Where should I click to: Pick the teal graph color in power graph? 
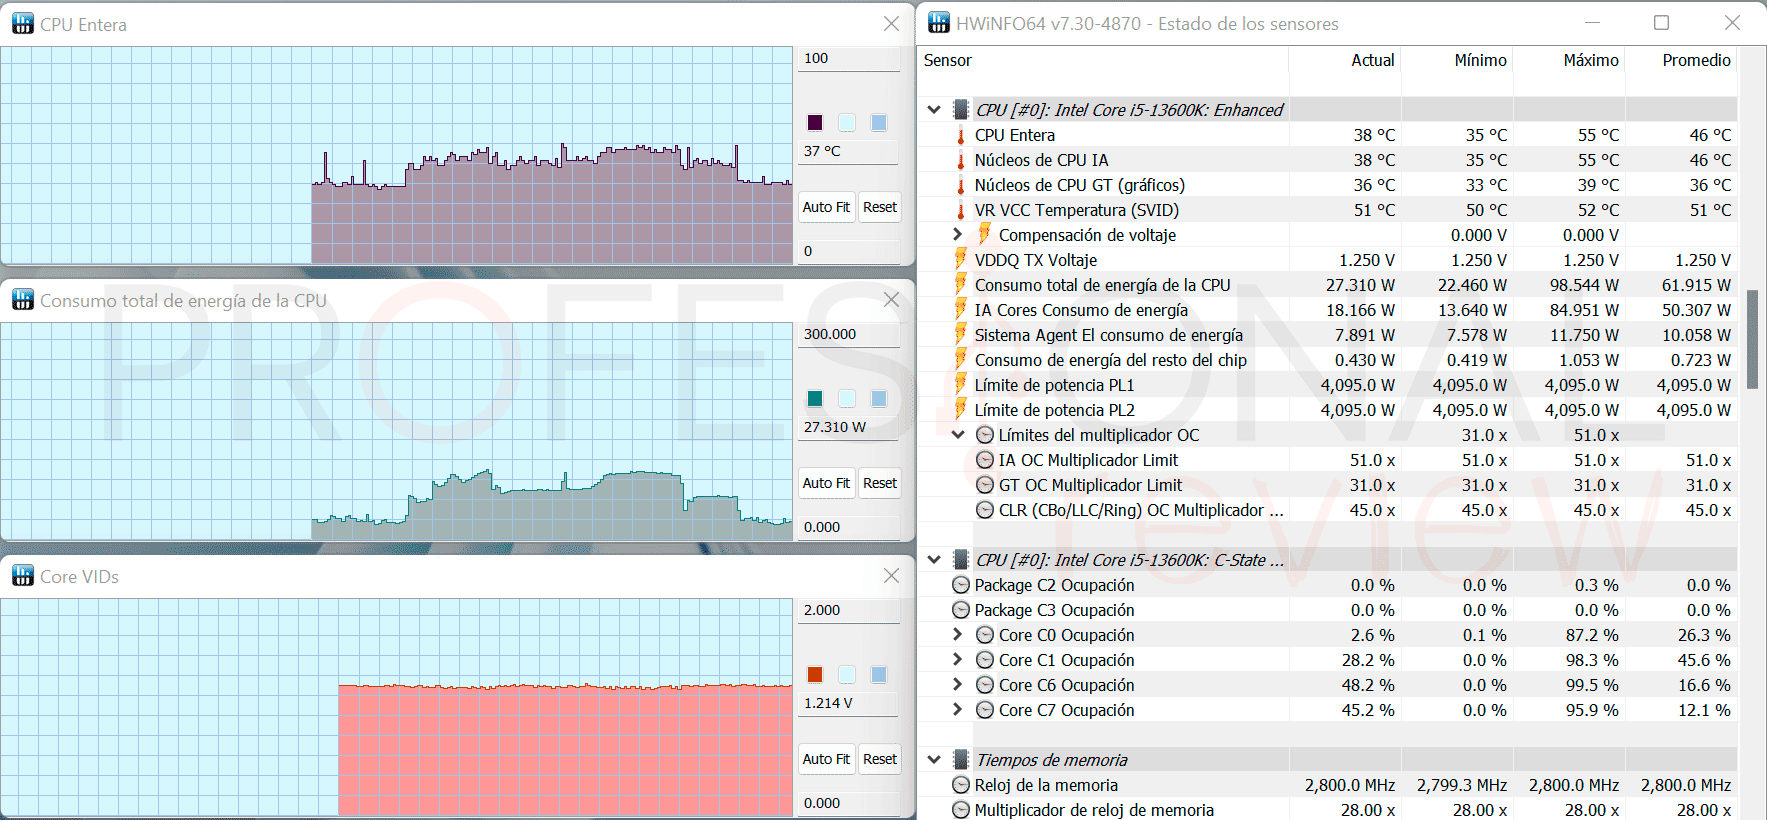coord(815,398)
